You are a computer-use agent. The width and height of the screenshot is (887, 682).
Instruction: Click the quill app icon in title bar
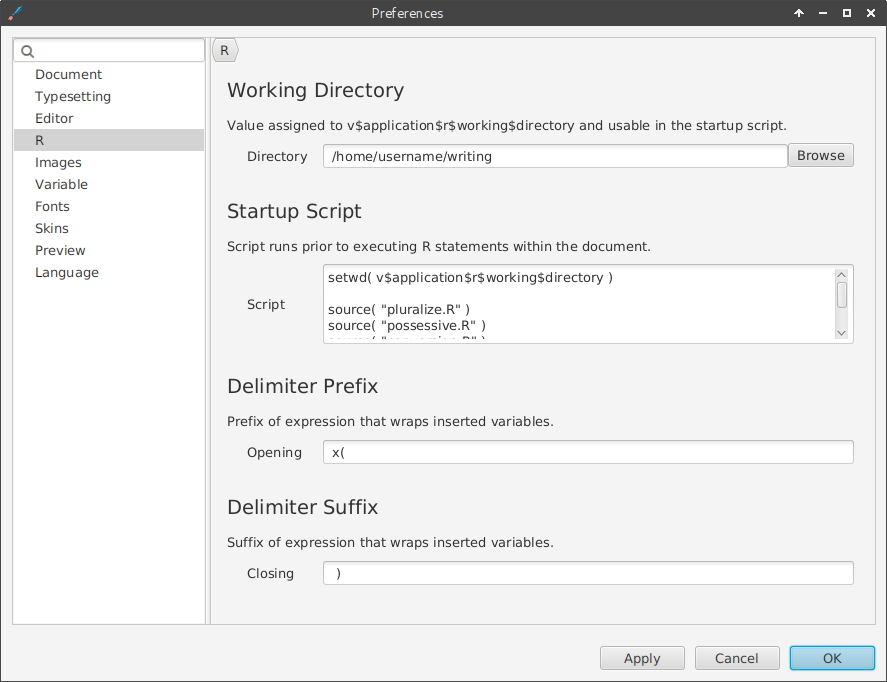(14, 13)
